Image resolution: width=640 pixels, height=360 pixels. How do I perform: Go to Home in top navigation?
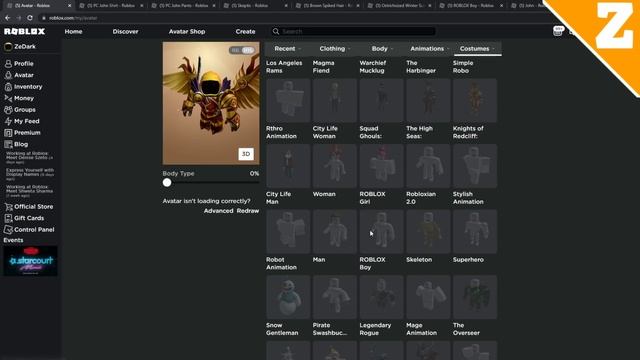tap(73, 31)
